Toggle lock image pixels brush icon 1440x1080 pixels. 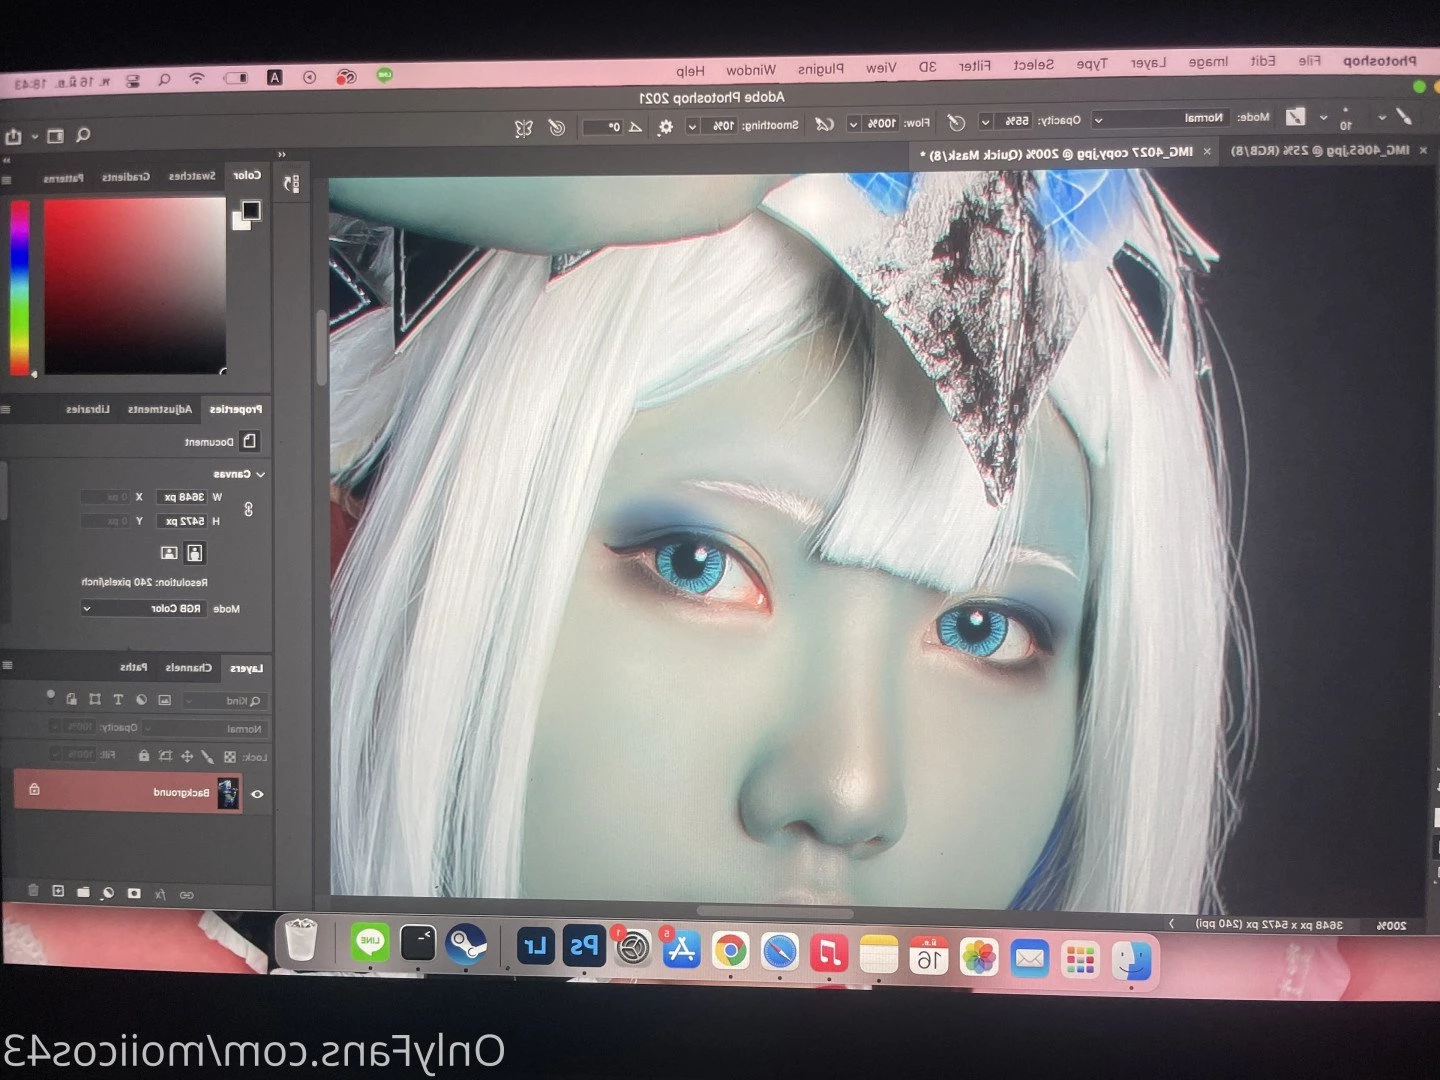tap(208, 757)
